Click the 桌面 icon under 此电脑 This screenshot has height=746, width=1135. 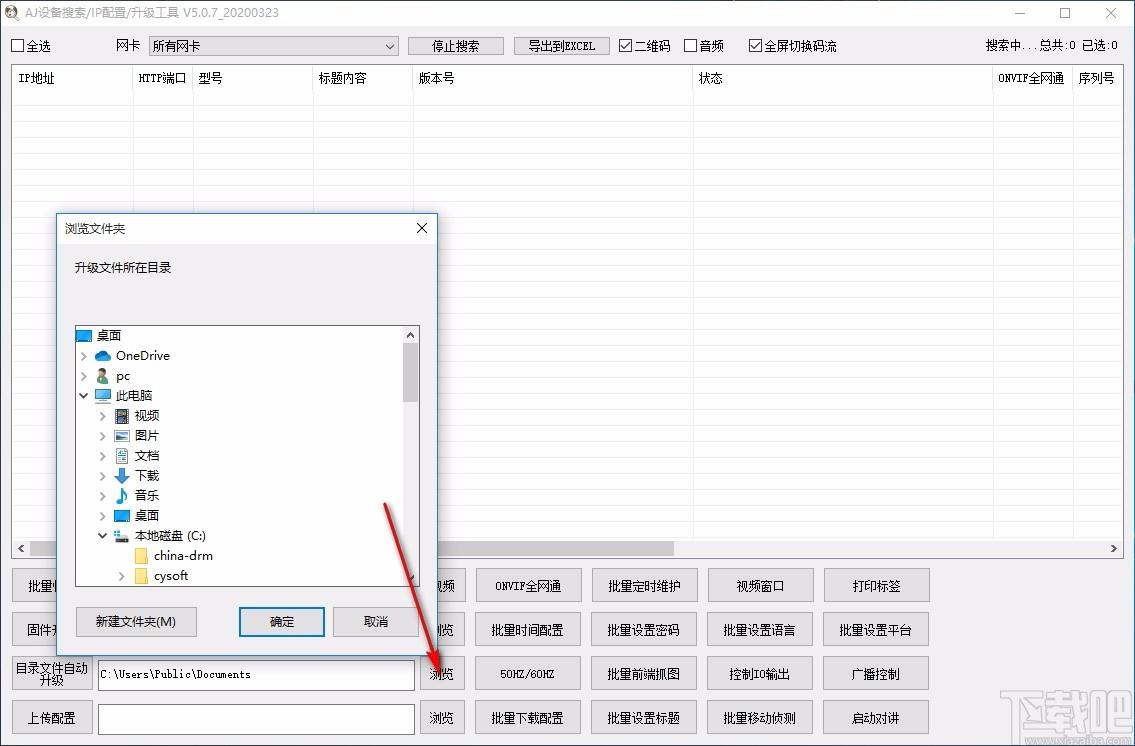(x=122, y=515)
